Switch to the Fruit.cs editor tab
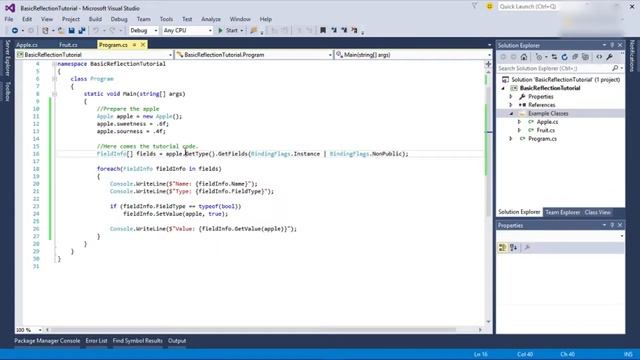The image size is (640, 360). coord(68,45)
